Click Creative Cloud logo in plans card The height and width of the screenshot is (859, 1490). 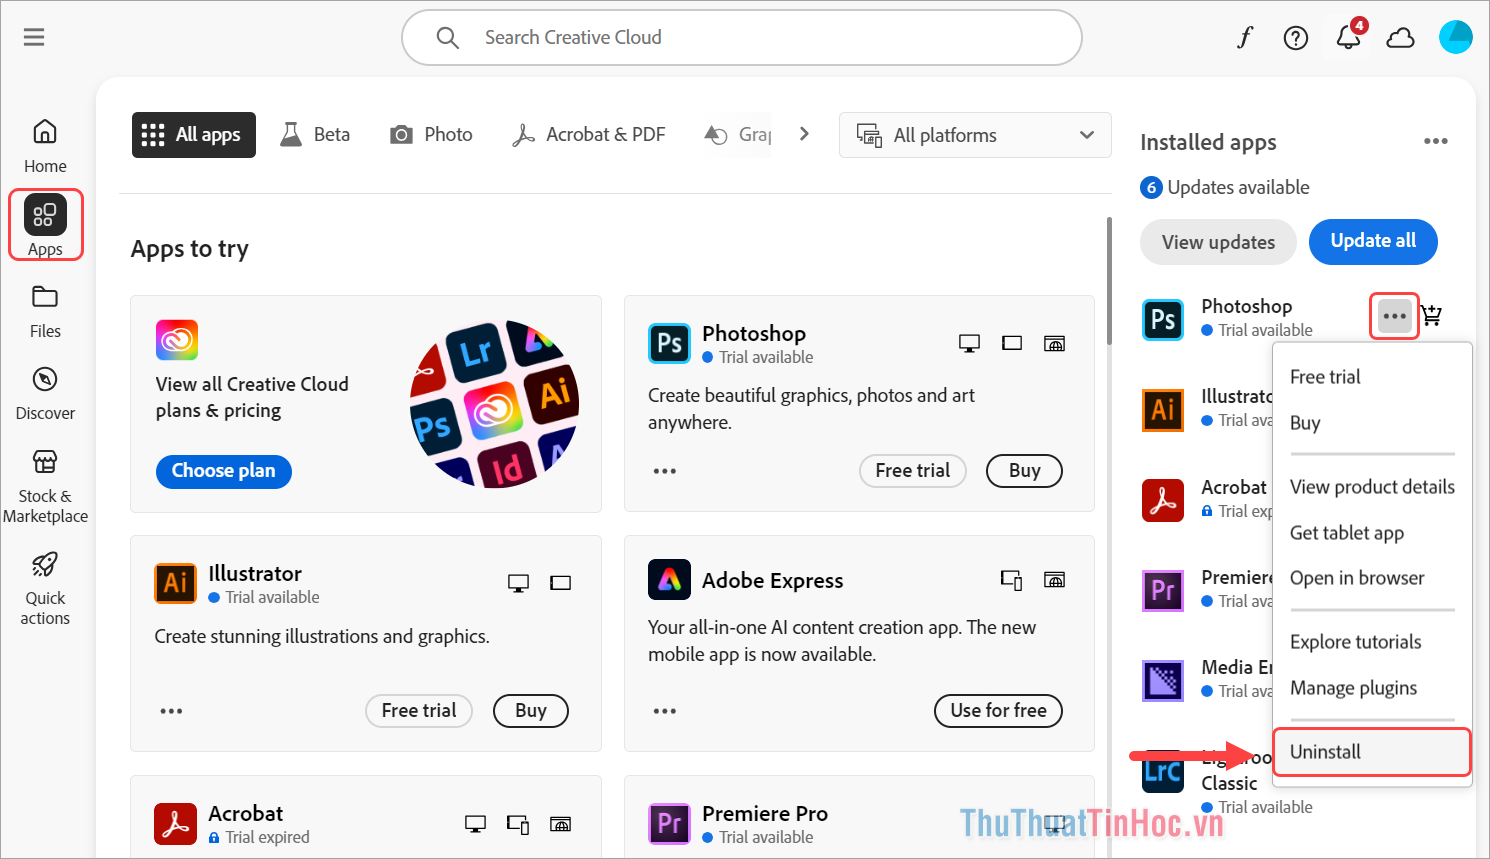click(x=177, y=340)
